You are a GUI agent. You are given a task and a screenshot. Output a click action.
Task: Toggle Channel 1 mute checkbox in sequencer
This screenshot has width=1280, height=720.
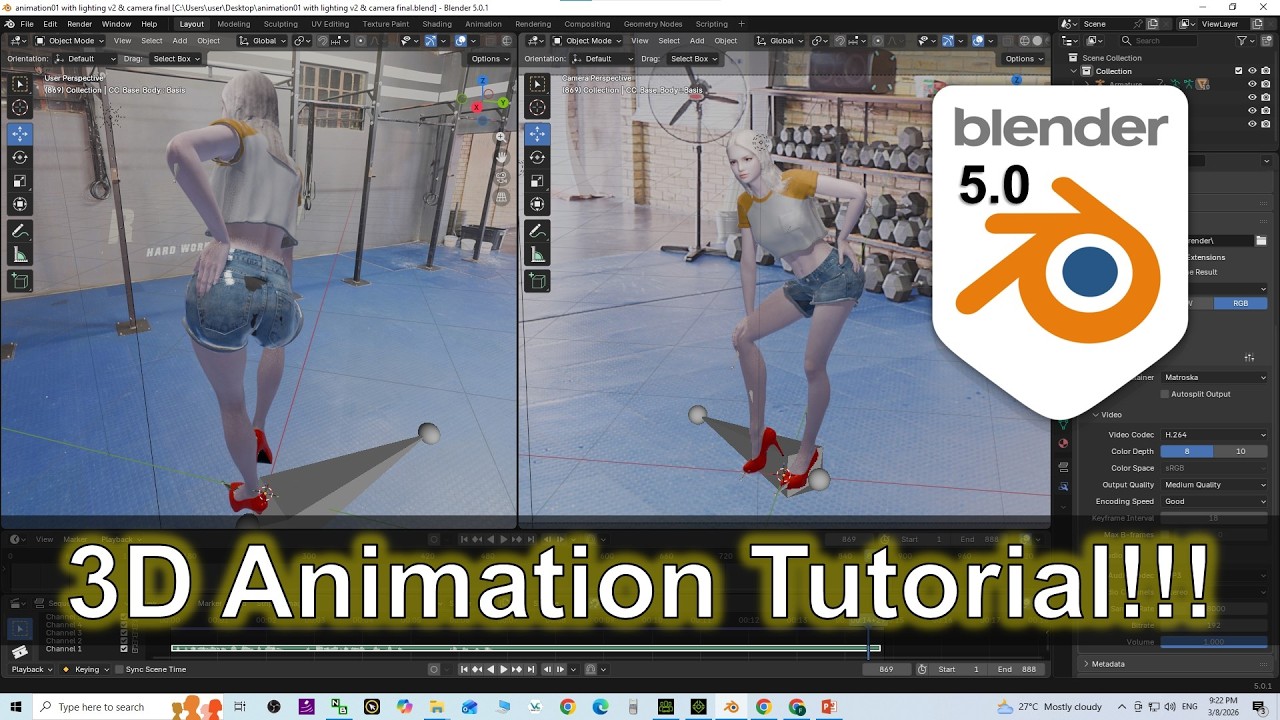[x=124, y=649]
